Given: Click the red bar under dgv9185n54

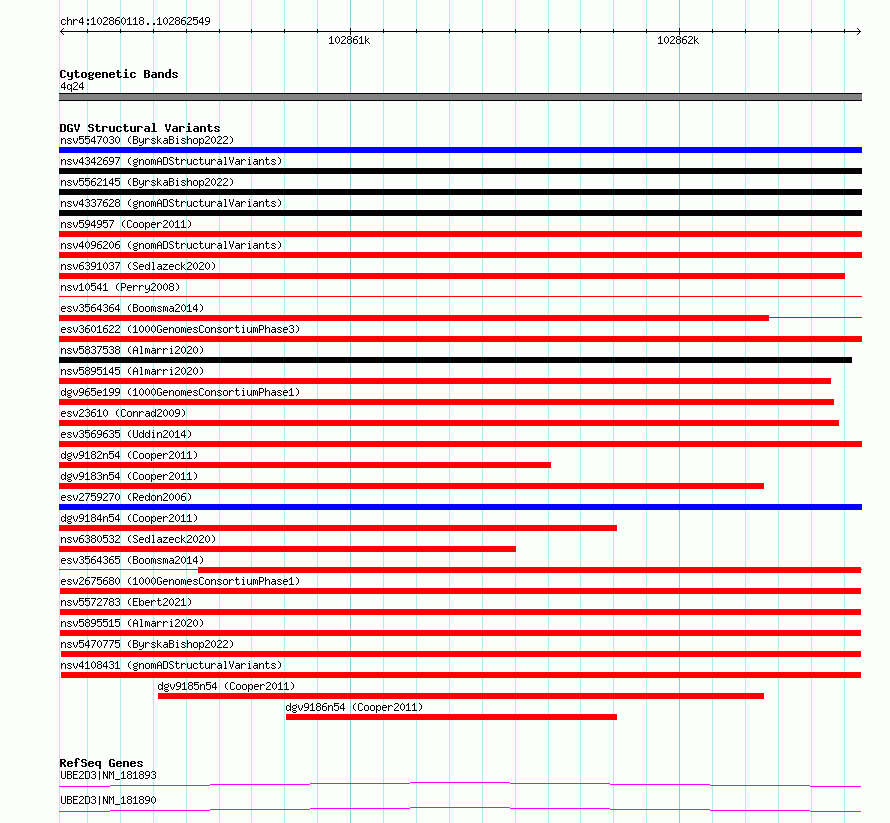Looking at the screenshot, I should pyautogui.click(x=461, y=696).
